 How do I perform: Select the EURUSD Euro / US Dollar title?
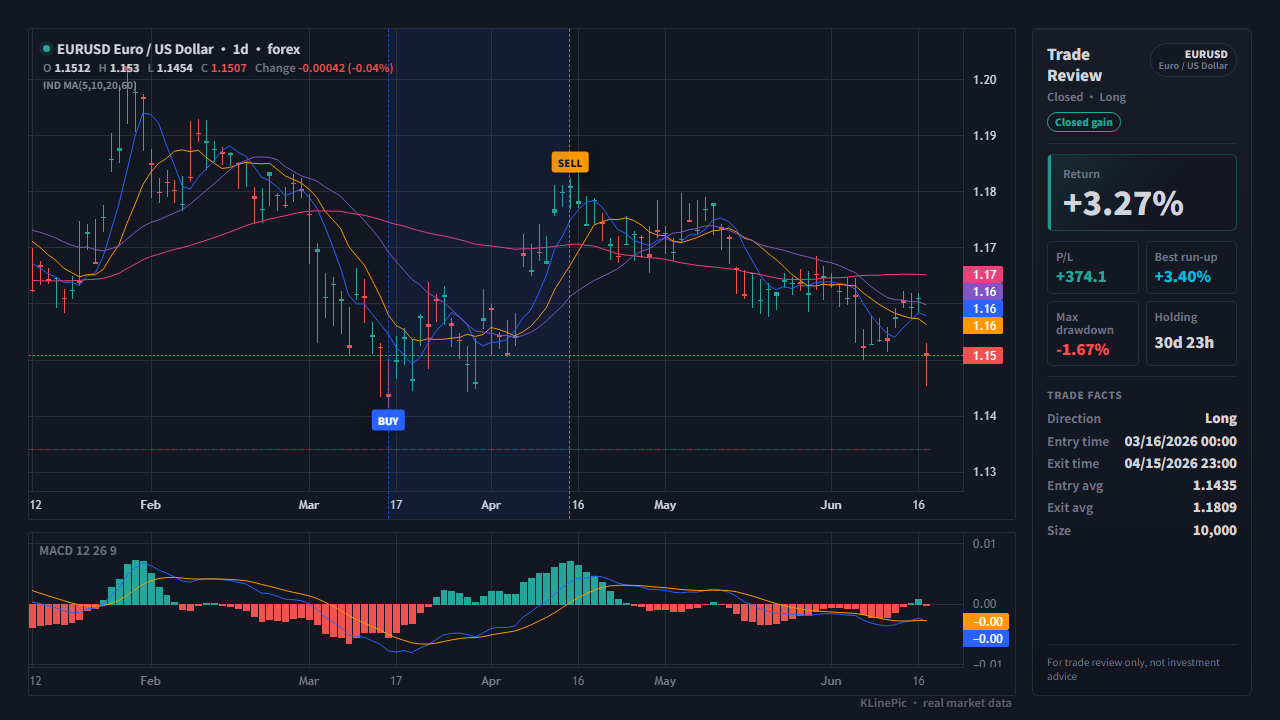pos(135,49)
